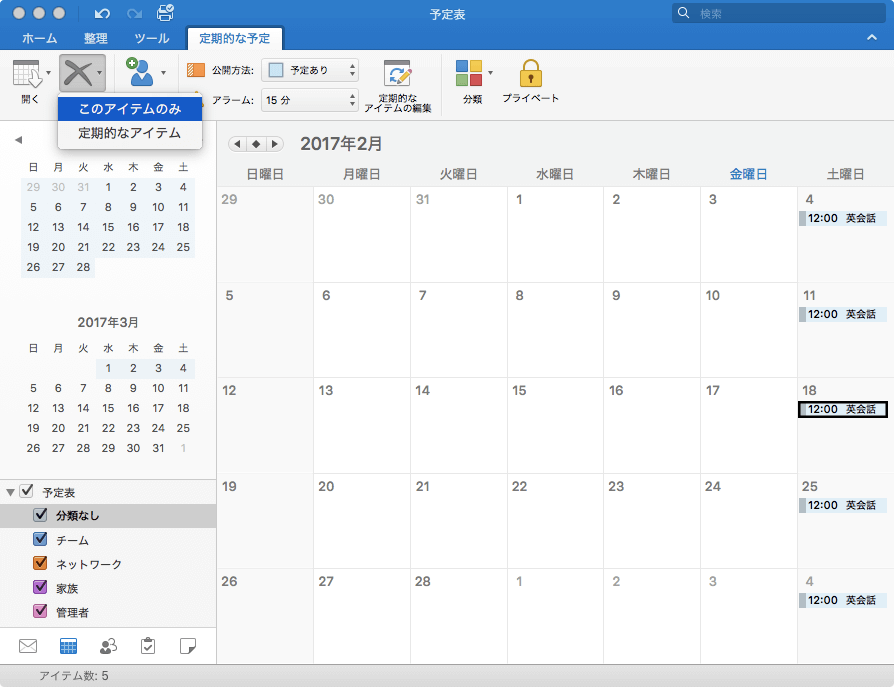Expand the delete button dropdown arrow
Image resolution: width=894 pixels, height=687 pixels.
tap(99, 72)
